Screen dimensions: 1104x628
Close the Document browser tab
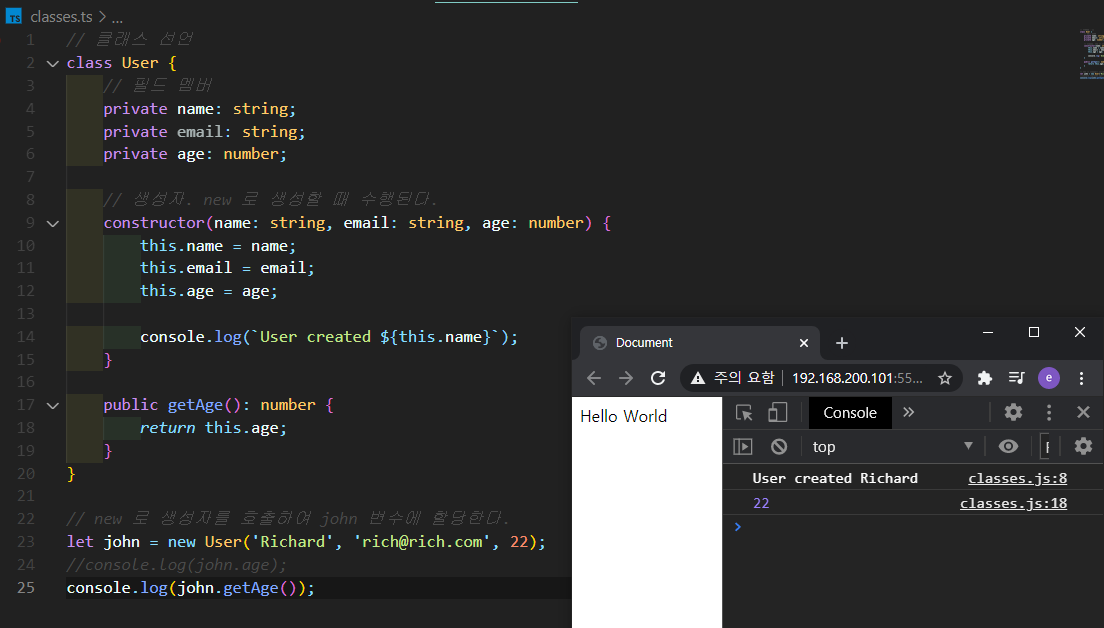click(x=803, y=343)
